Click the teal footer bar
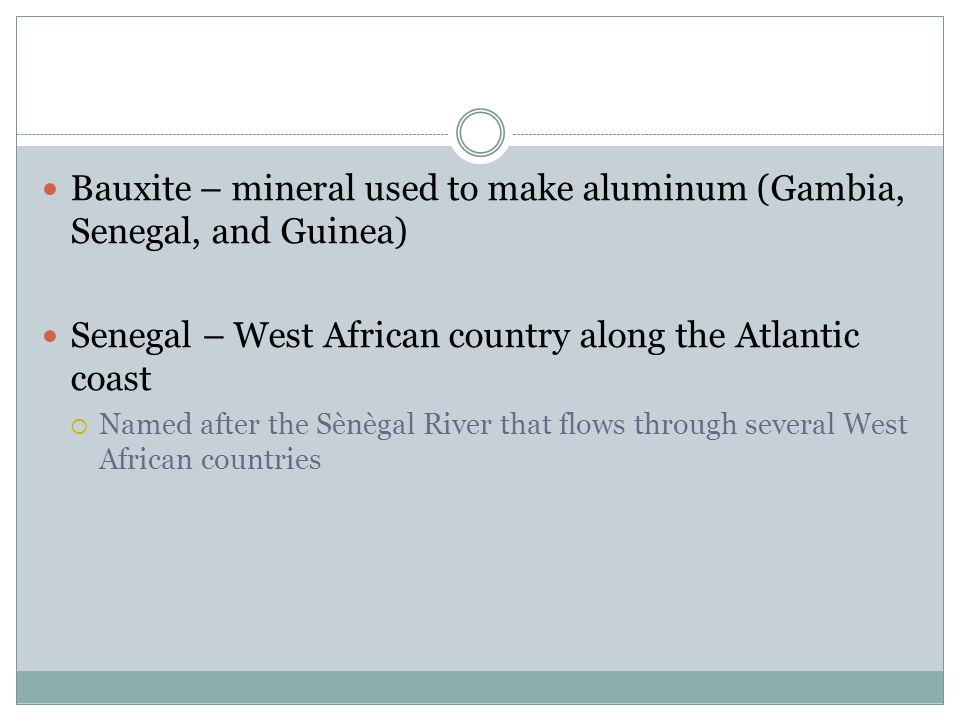This screenshot has width=960, height=720. [480, 687]
